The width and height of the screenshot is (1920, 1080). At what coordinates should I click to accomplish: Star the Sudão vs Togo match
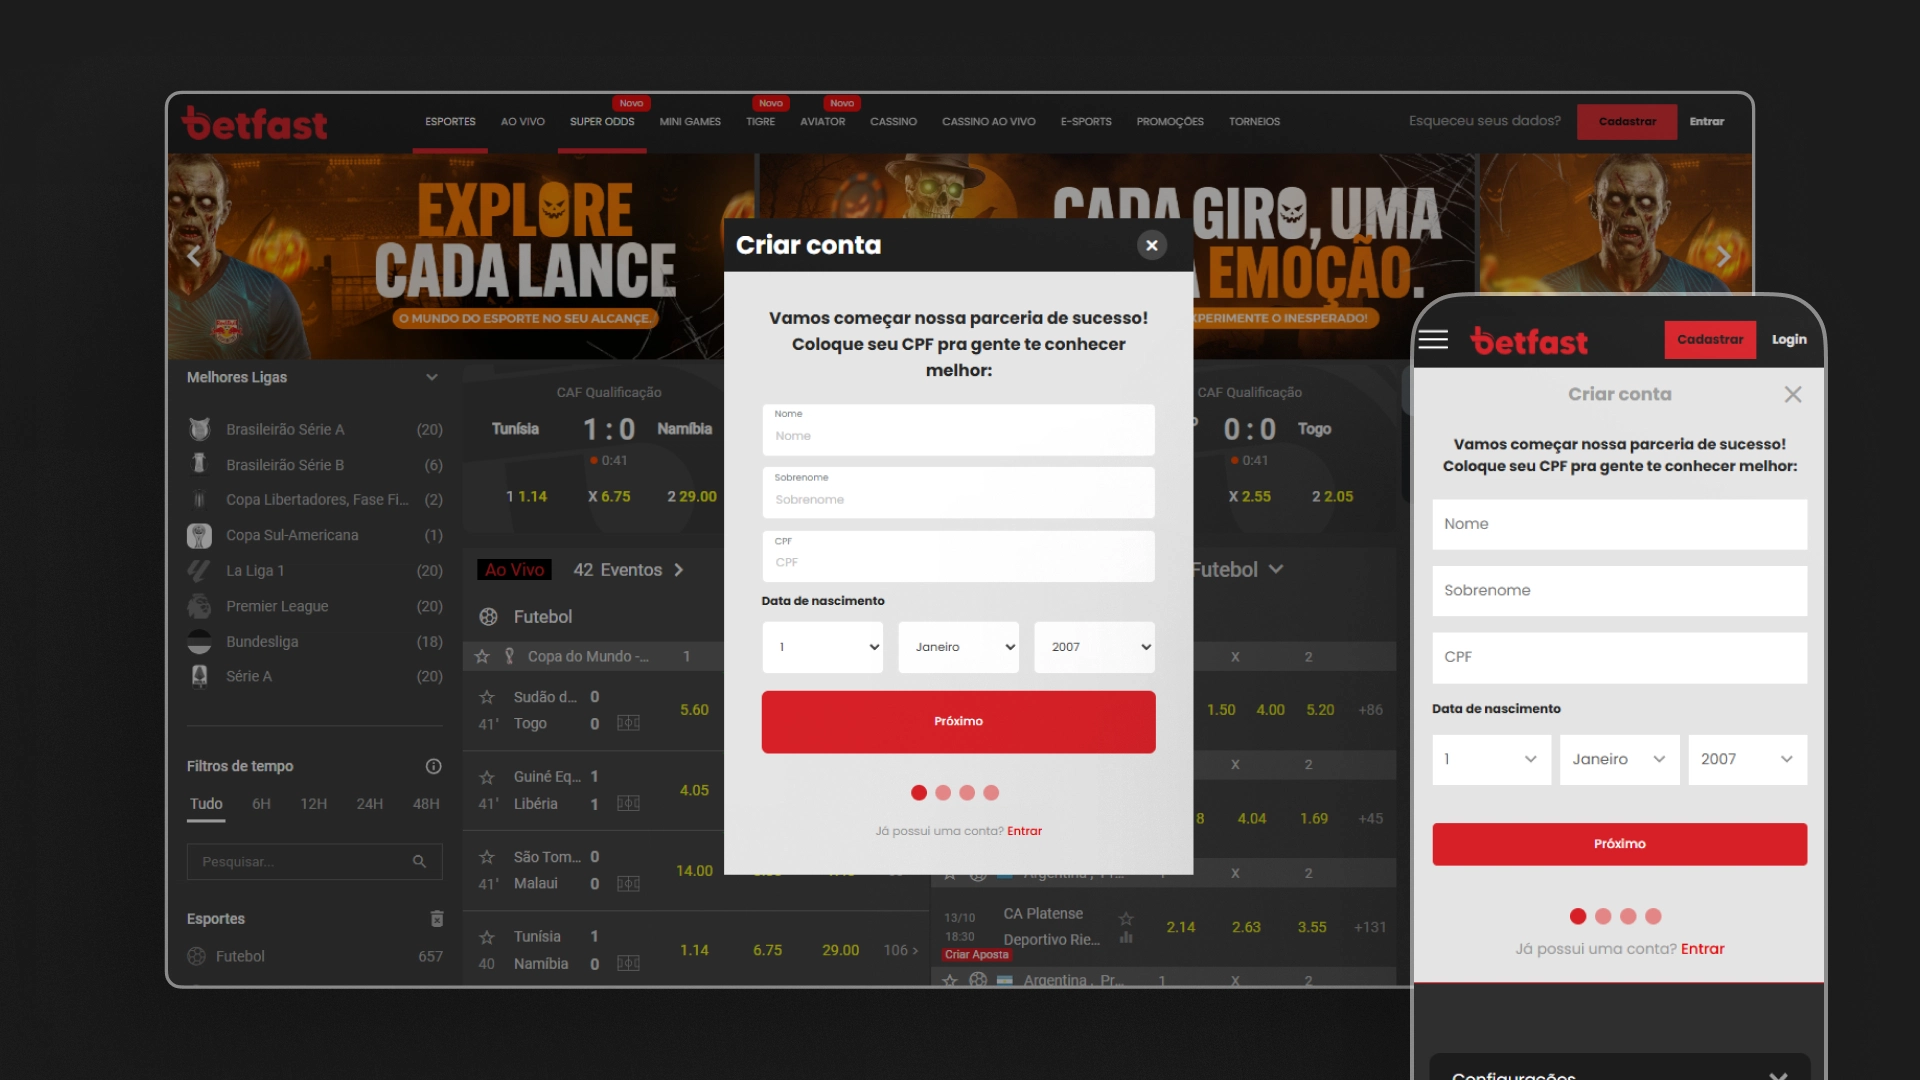pyautogui.click(x=487, y=697)
